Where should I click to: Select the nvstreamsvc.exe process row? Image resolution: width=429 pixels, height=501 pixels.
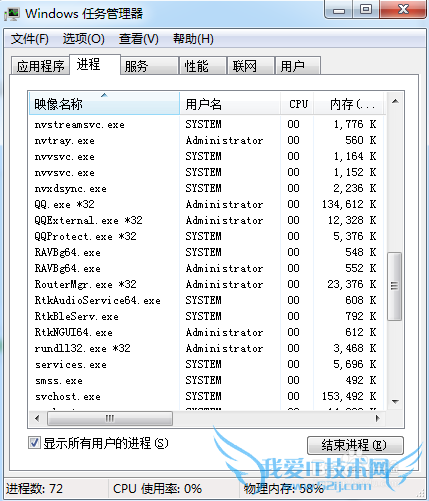coord(207,124)
